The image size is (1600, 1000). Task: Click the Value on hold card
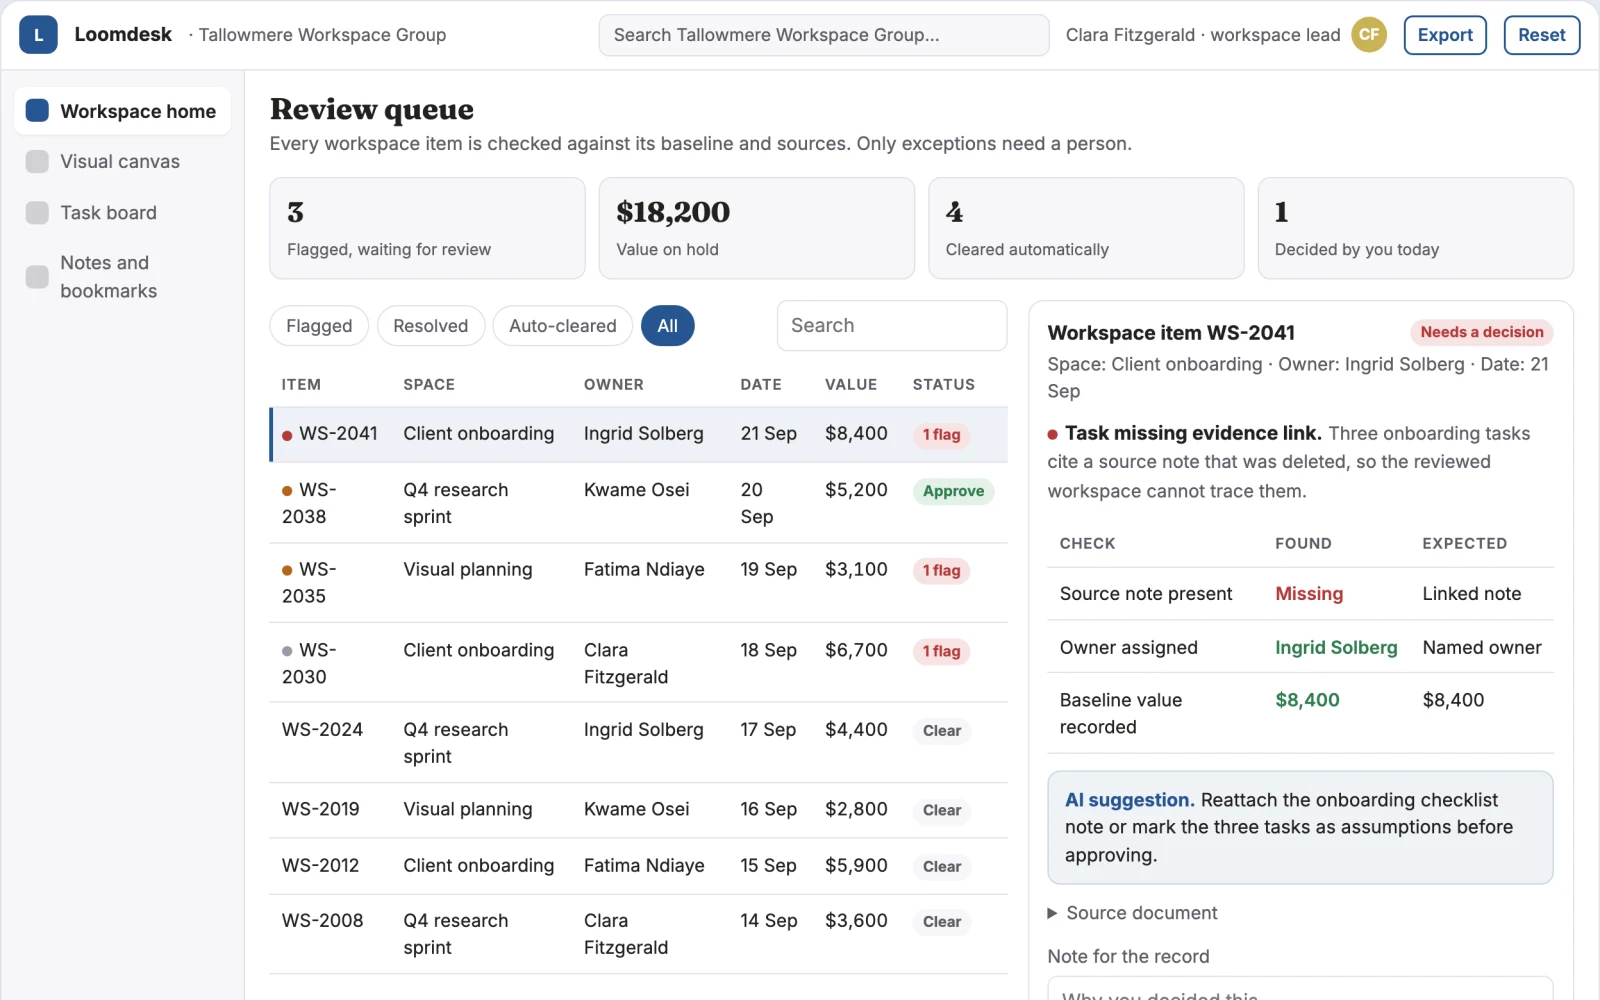tap(757, 228)
